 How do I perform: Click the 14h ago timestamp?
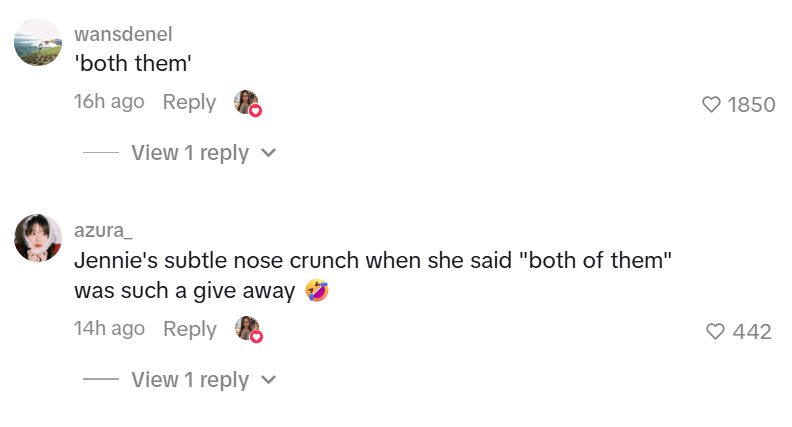(110, 328)
